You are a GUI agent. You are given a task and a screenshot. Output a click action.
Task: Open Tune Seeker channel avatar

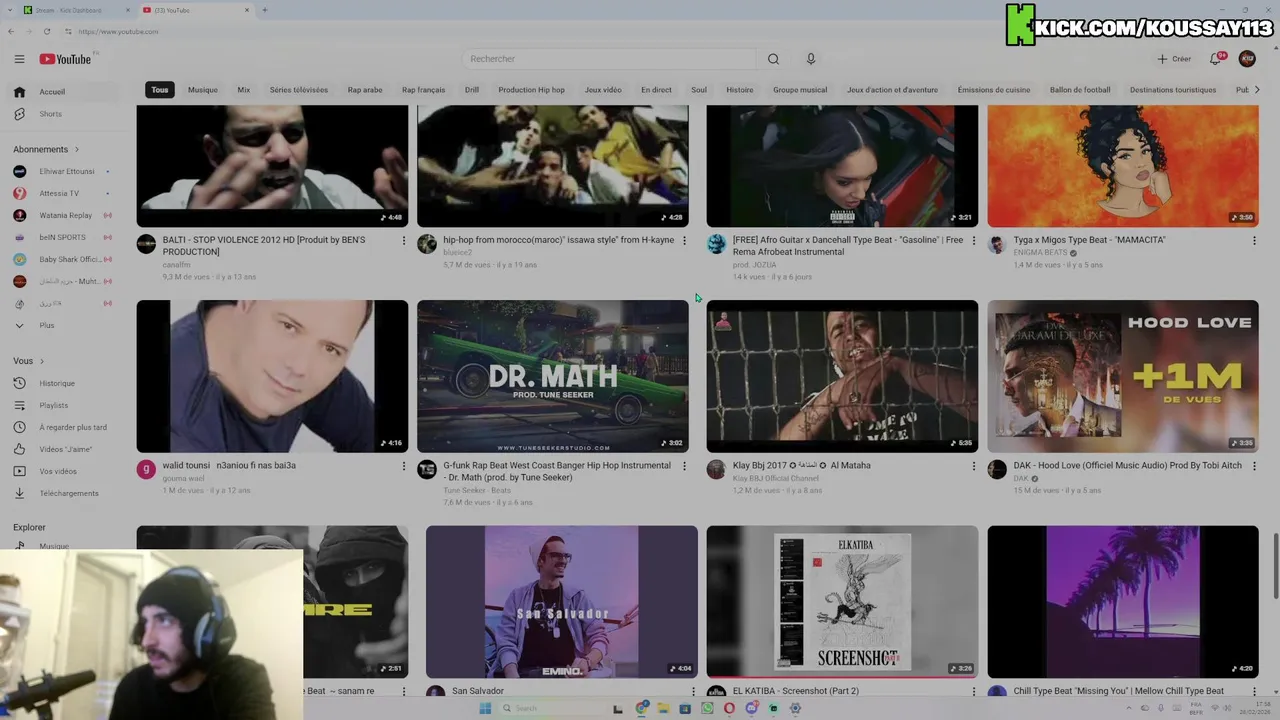click(427, 470)
